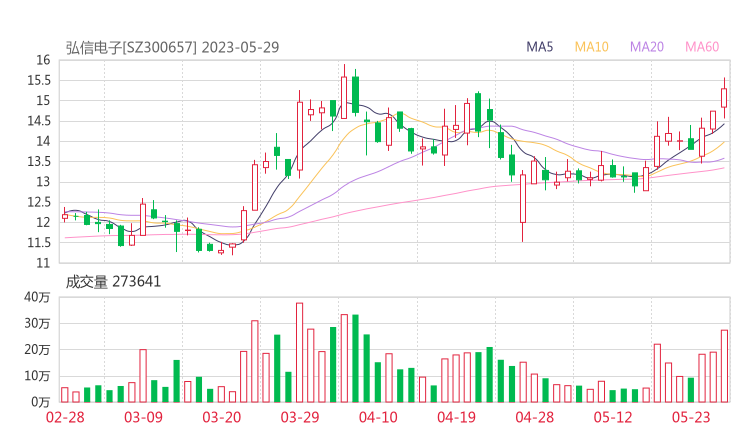Viewport: 740px width, 440px height.
Task: Click the 04-19 date label
Action: [x=456, y=417]
